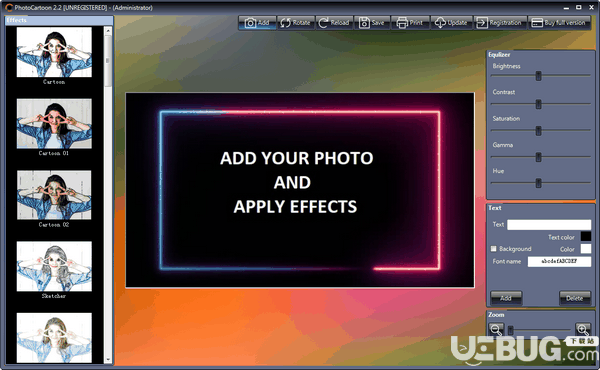Open the Font name selector

coord(559,261)
